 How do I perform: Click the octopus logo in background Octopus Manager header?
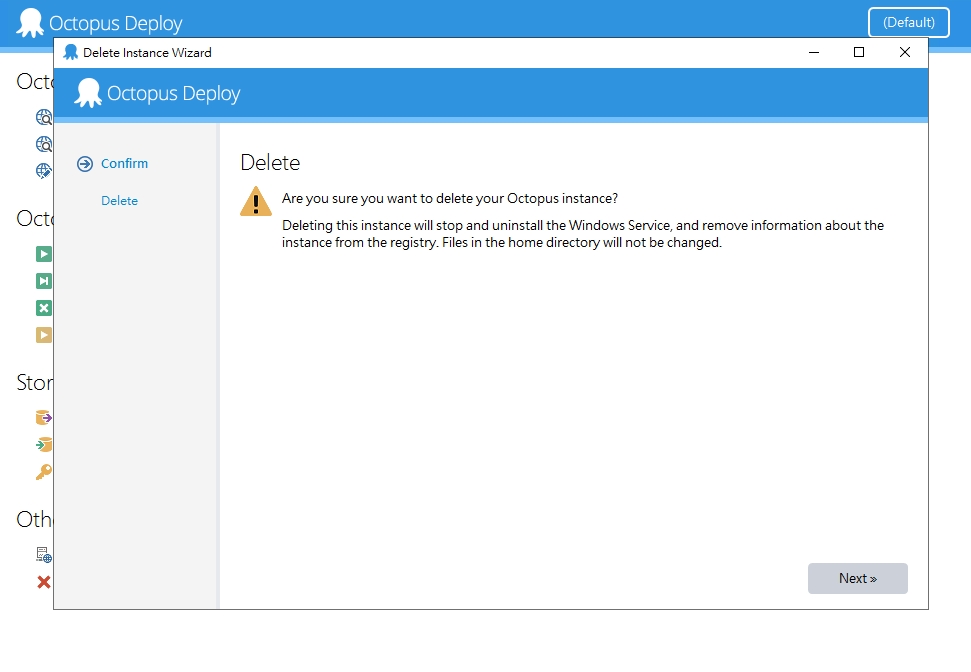click(30, 23)
